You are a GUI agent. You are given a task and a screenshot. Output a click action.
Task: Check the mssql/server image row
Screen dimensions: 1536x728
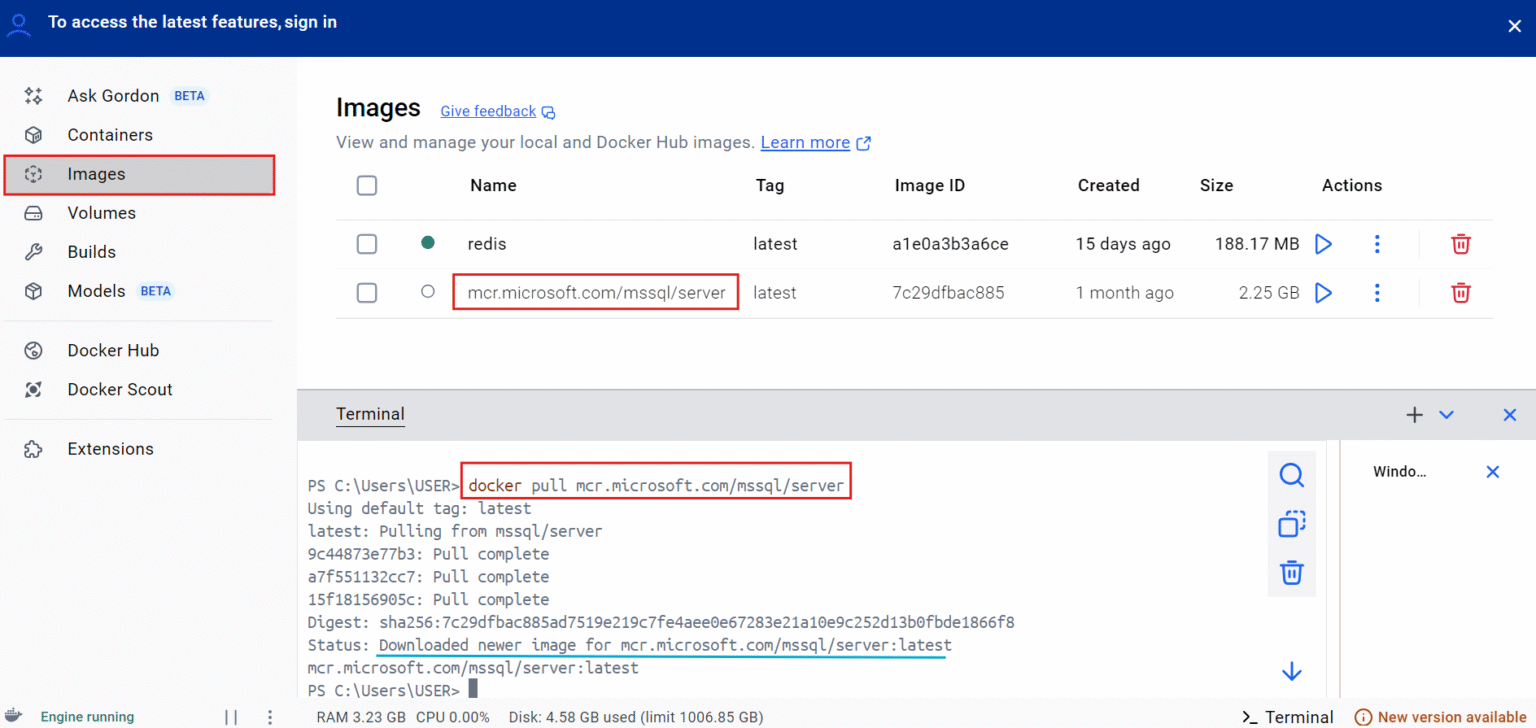(x=367, y=292)
